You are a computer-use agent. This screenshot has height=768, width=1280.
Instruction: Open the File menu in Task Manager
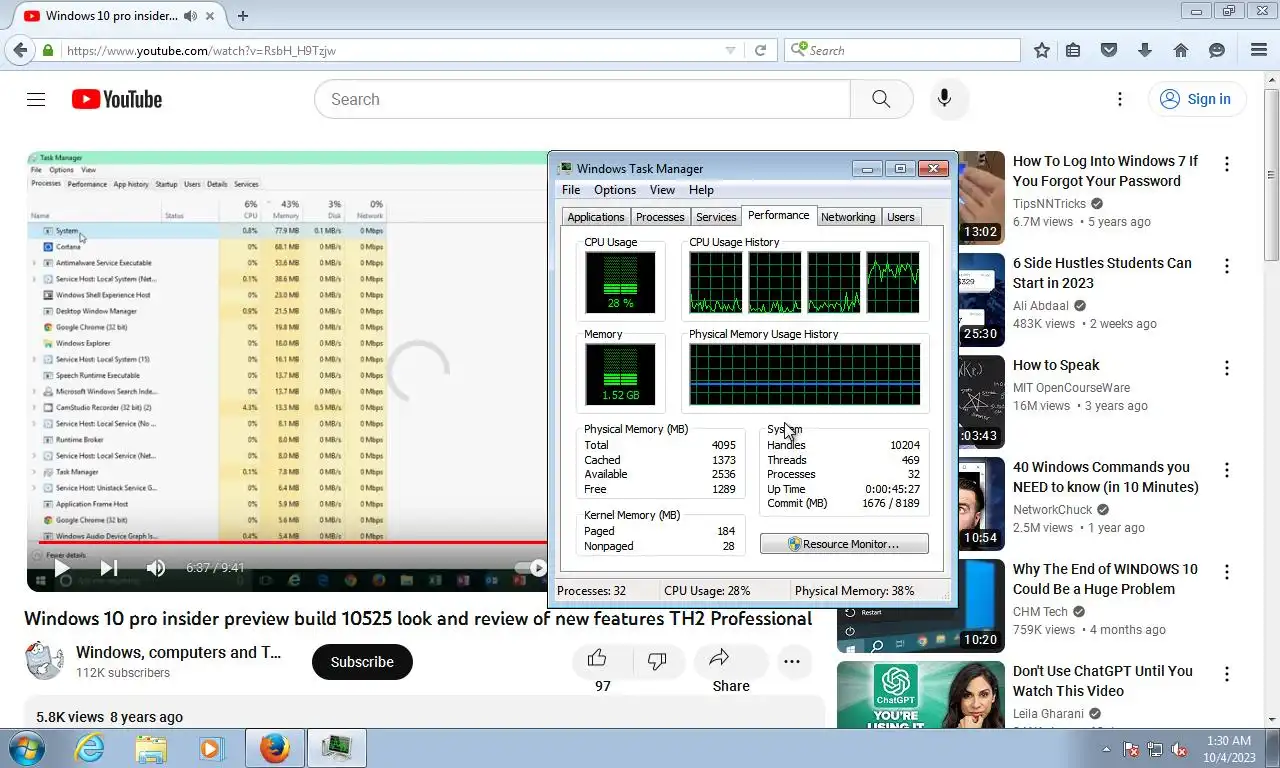pos(571,190)
